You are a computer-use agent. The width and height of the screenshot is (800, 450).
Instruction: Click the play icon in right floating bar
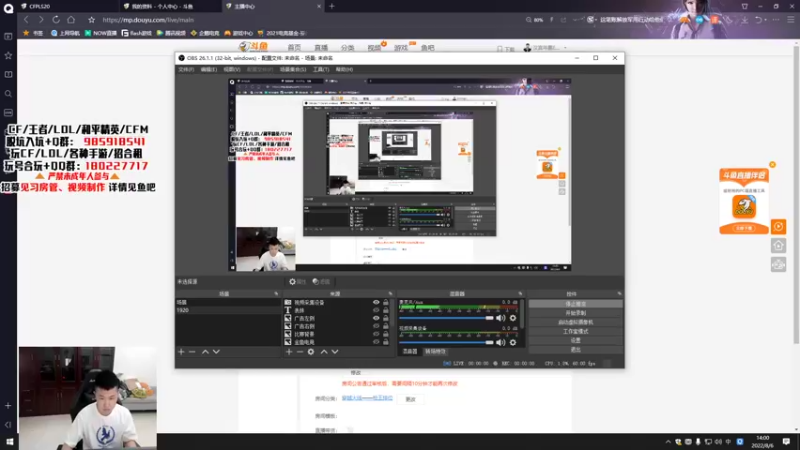point(778,227)
